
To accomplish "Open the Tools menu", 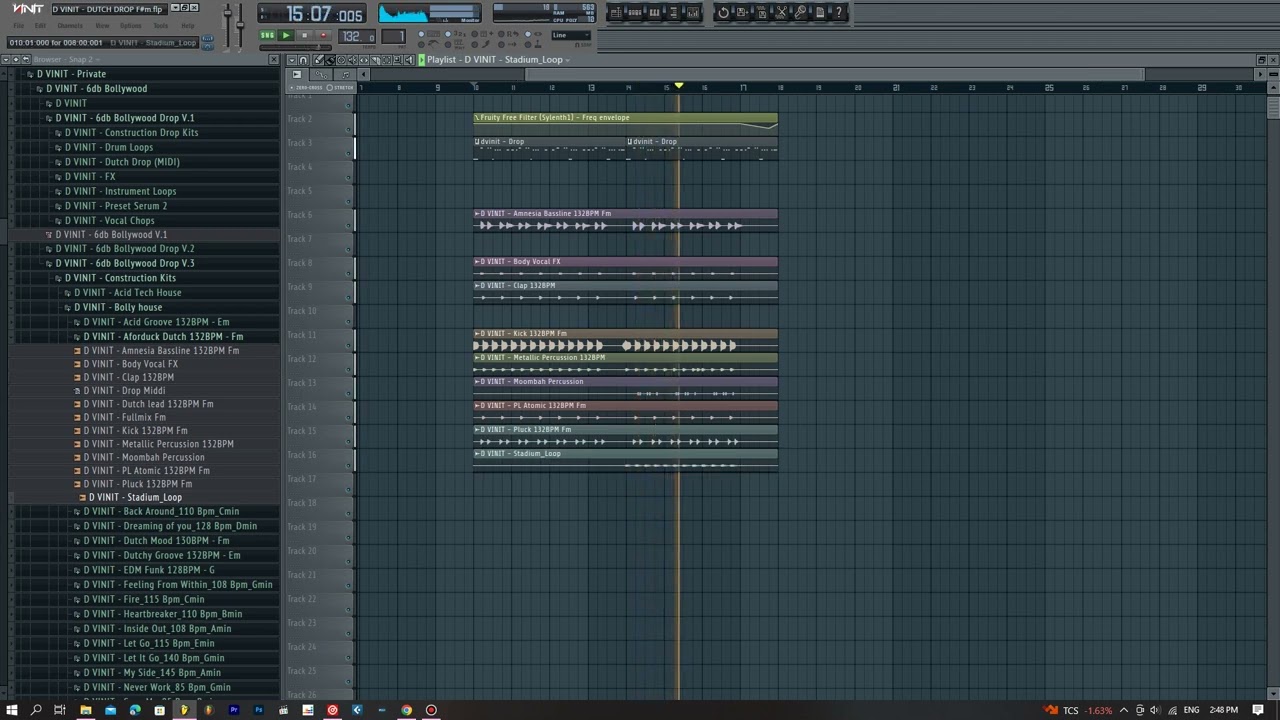I will pyautogui.click(x=160, y=25).
